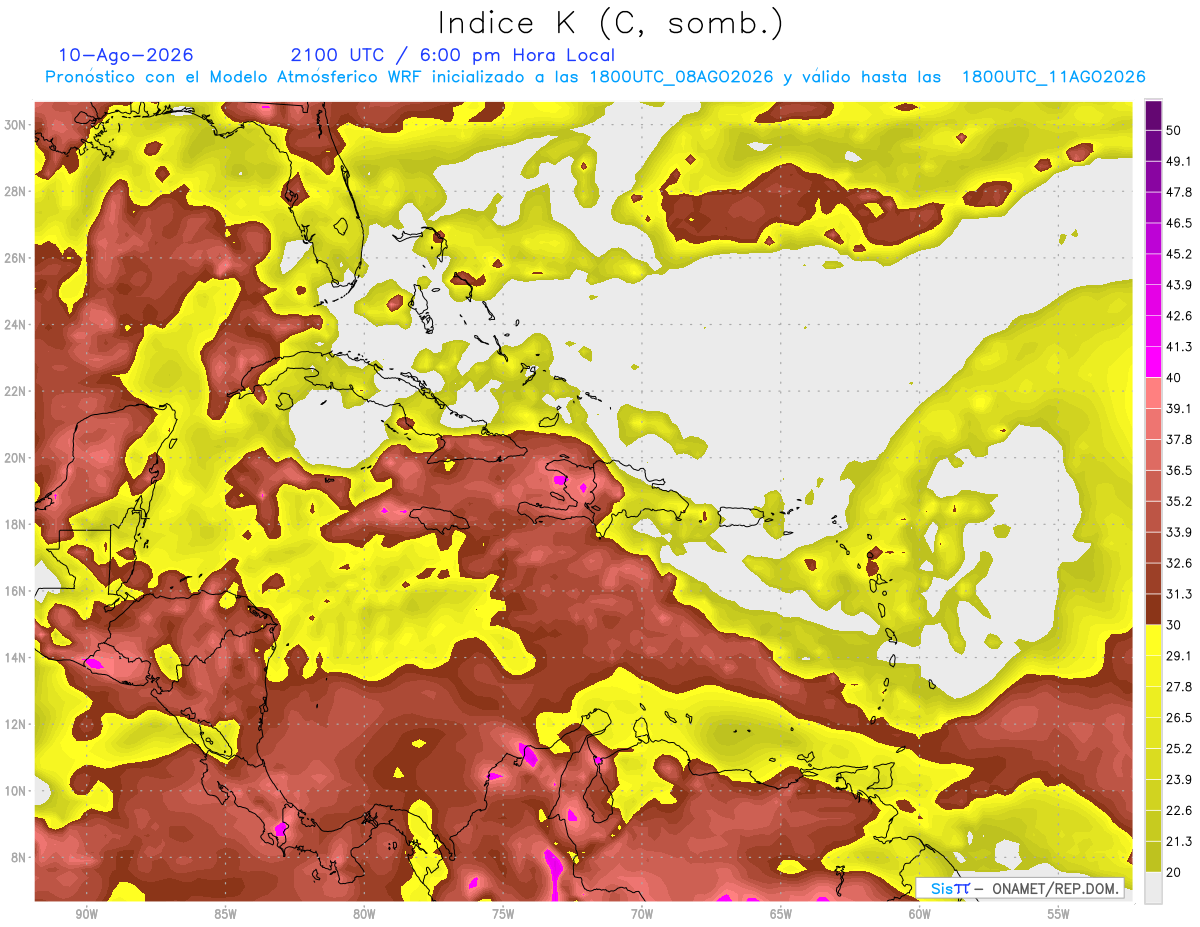Click the colorbar value 31.3

pos(1178,594)
